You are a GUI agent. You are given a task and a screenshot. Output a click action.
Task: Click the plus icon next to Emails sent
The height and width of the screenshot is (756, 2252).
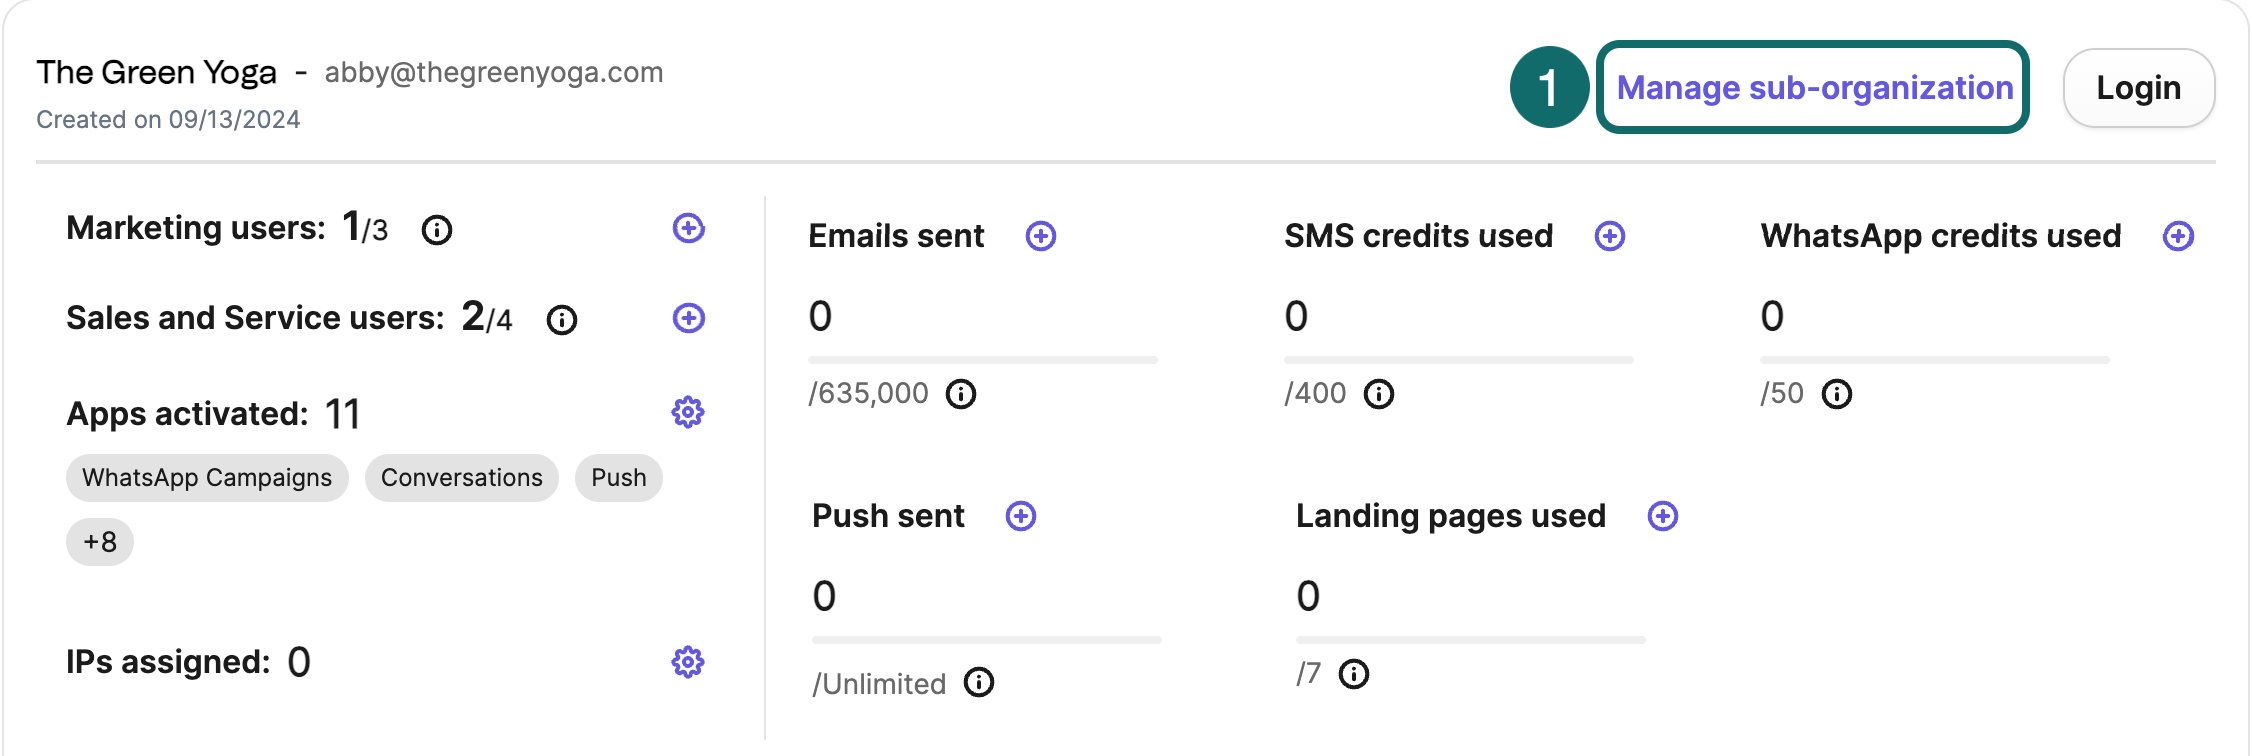pos(1040,237)
